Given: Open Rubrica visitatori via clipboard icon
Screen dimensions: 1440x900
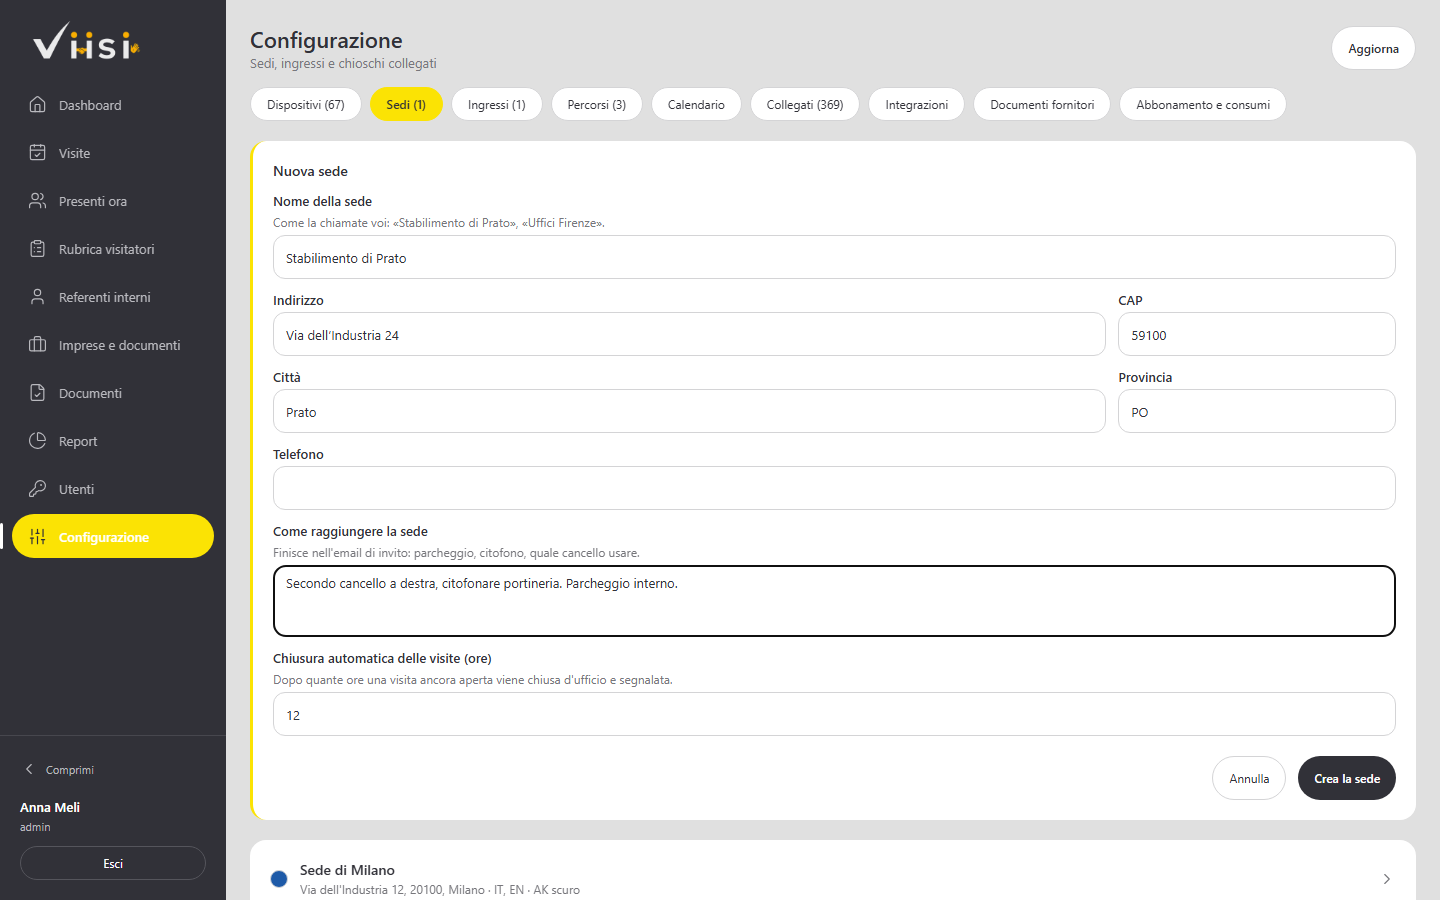Looking at the screenshot, I should 37,248.
